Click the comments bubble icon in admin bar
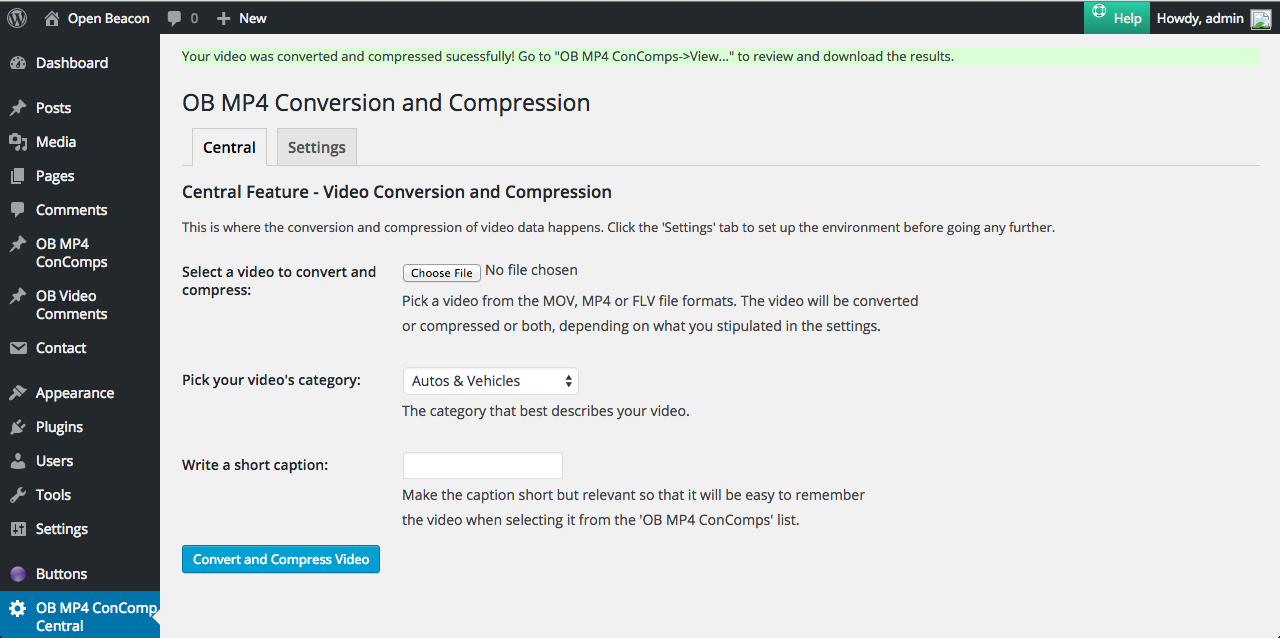The image size is (1280, 638). click(x=175, y=18)
